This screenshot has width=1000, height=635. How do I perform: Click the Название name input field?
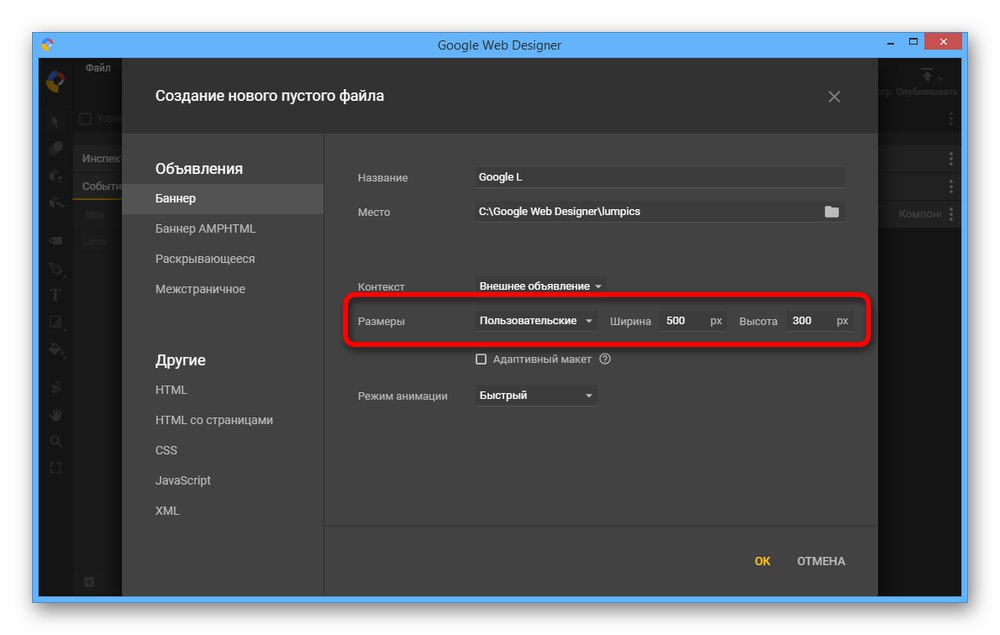point(660,177)
